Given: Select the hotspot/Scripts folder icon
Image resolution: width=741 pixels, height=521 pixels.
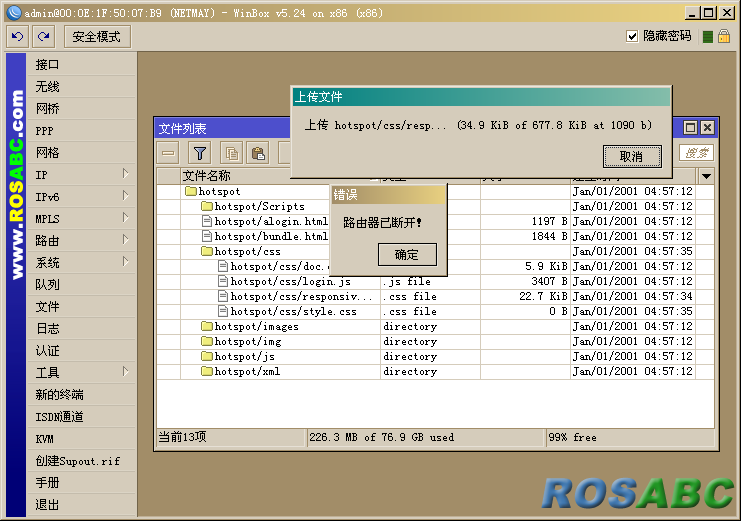Looking at the screenshot, I should pyautogui.click(x=207, y=206).
